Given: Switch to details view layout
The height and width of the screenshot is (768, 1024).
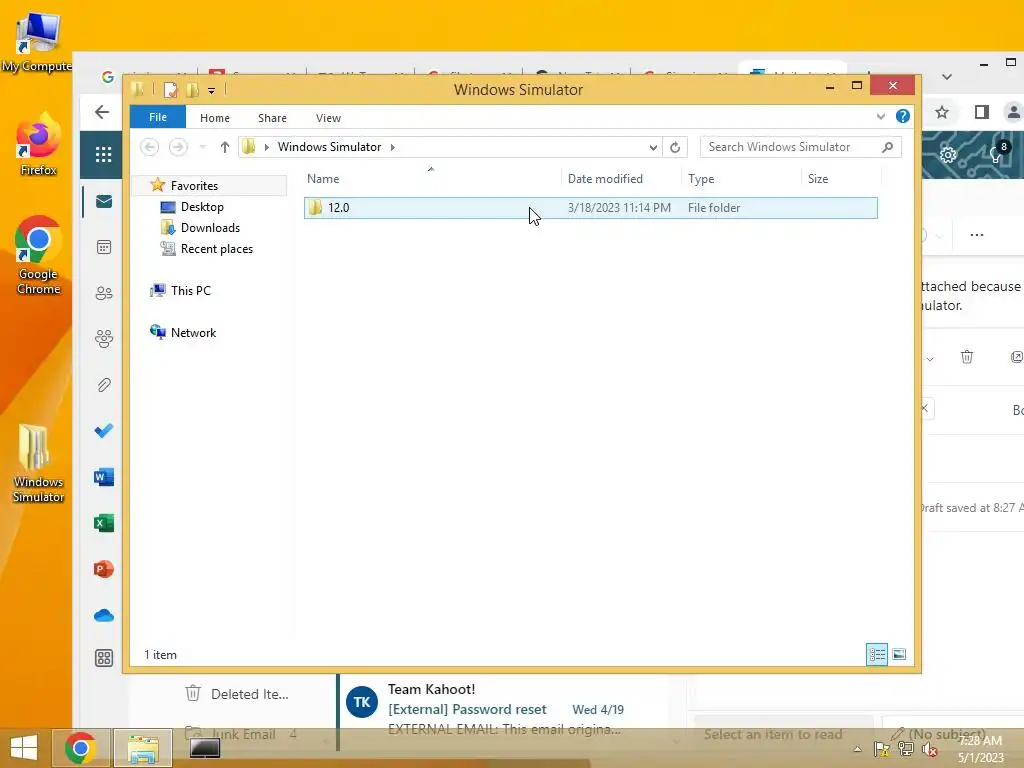Looking at the screenshot, I should (x=876, y=654).
